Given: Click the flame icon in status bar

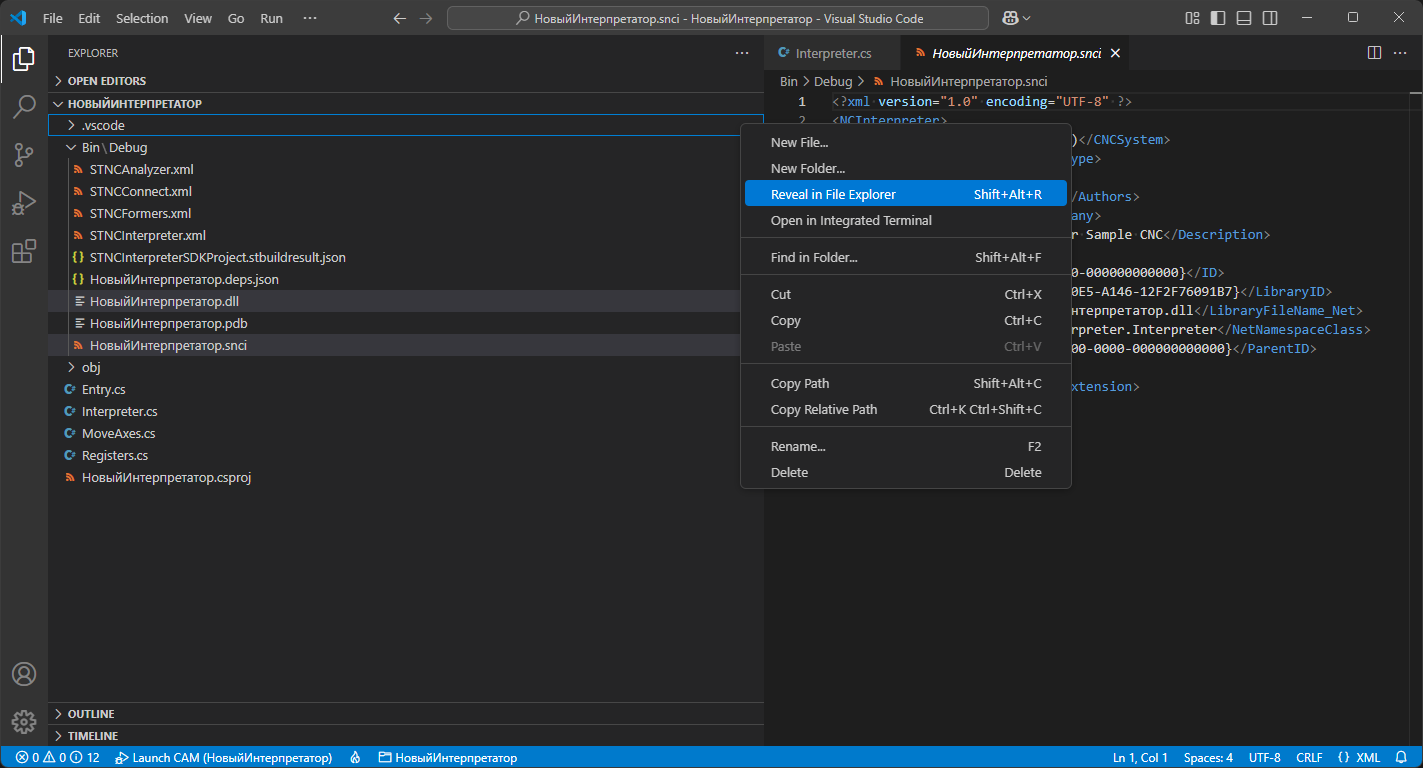Looking at the screenshot, I should [355, 758].
